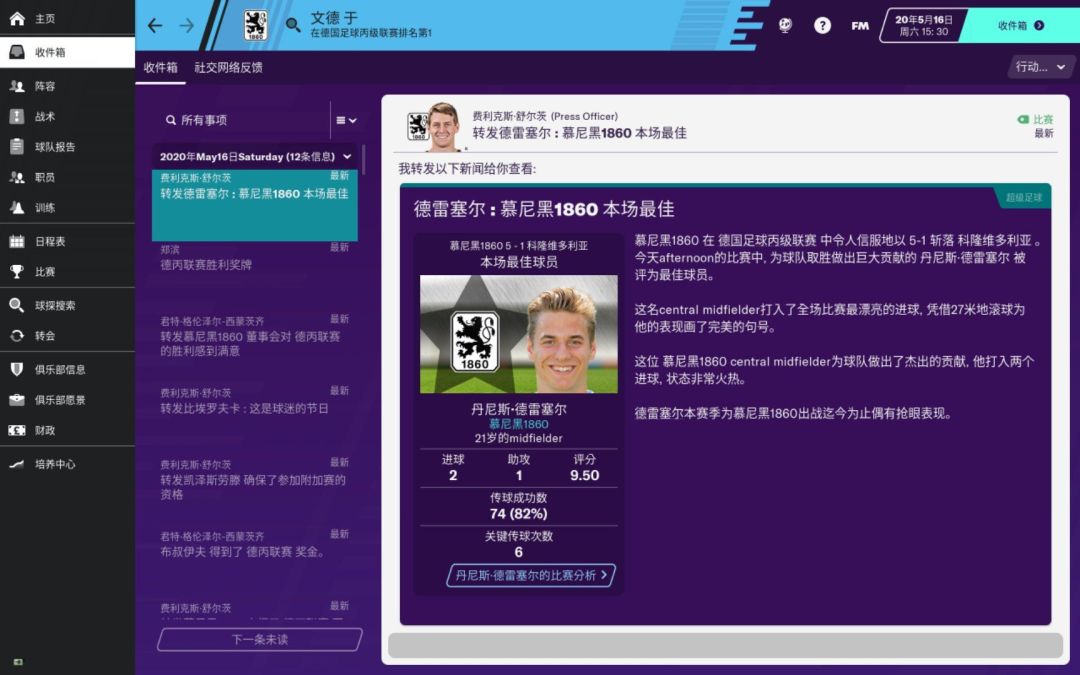The width and height of the screenshot is (1080, 675).
Task: Switch to the 社交网络反馈 tab
Action: tap(228, 68)
